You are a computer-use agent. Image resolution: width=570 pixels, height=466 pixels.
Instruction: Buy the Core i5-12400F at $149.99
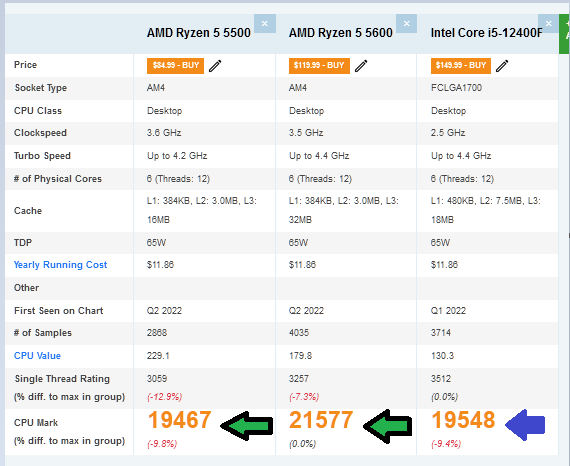(x=461, y=66)
